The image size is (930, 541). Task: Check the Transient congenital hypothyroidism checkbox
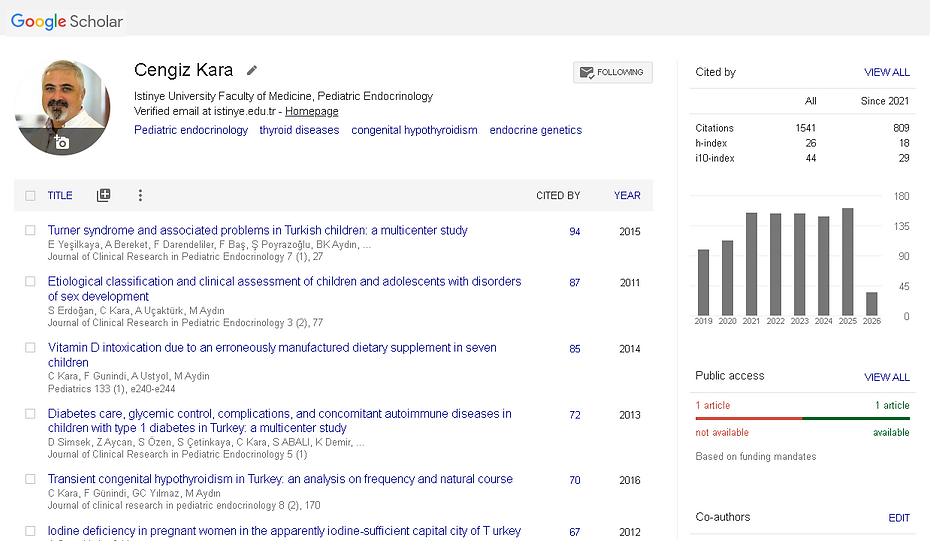coord(30,479)
